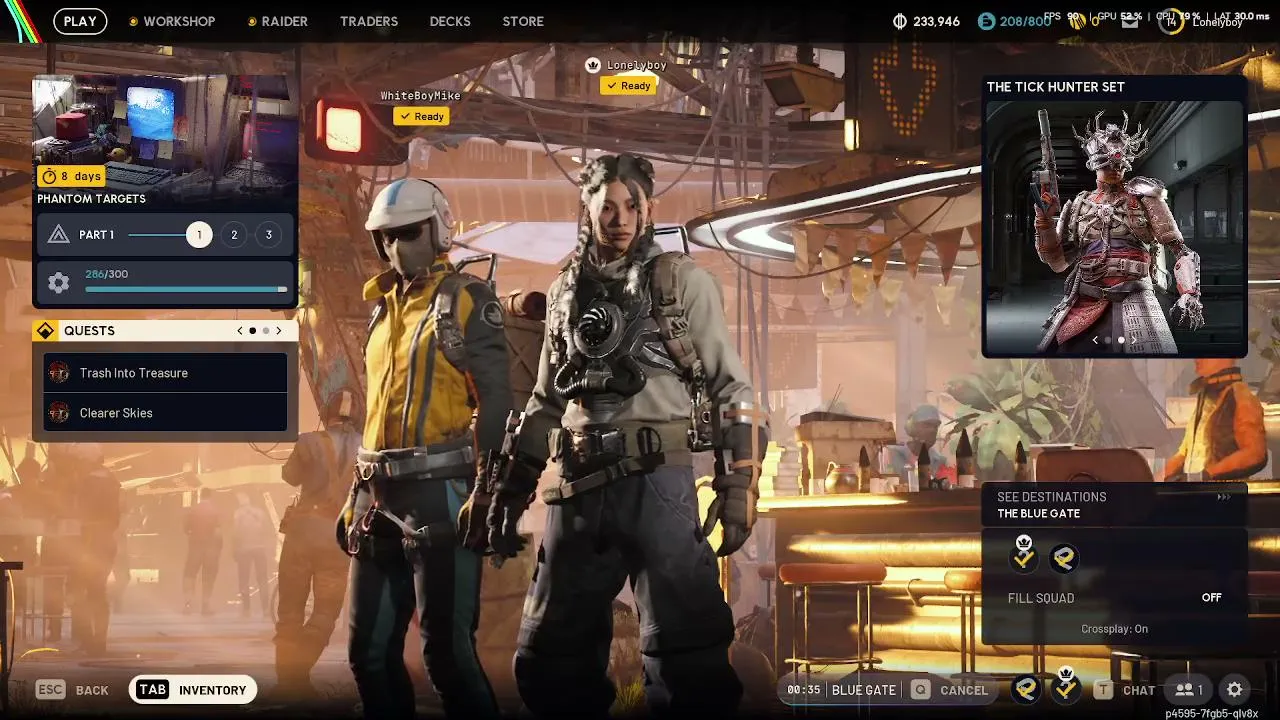Click the Lonelyboy username in top bar
Image resolution: width=1280 pixels, height=720 pixels.
click(1218, 22)
